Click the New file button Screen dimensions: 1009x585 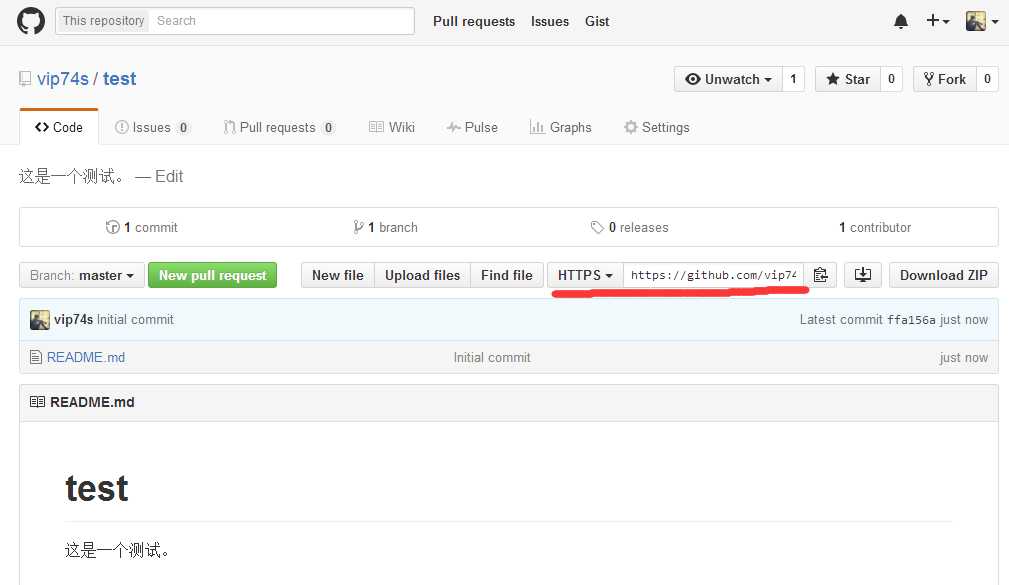point(338,275)
